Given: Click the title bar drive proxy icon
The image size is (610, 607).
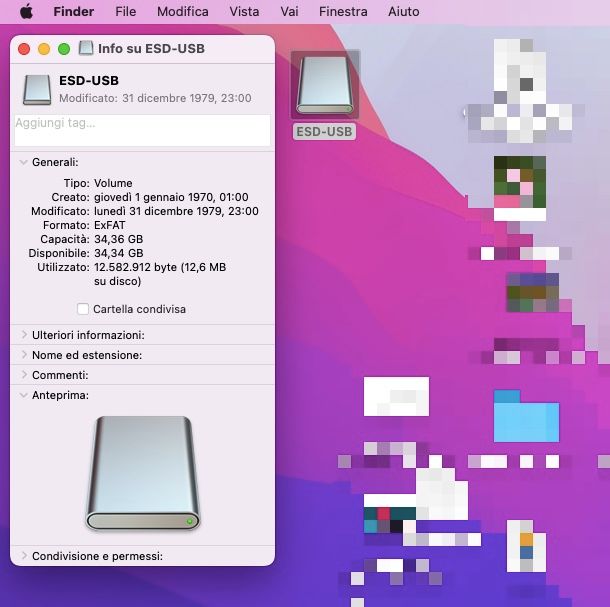Looking at the screenshot, I should pyautogui.click(x=86, y=48).
